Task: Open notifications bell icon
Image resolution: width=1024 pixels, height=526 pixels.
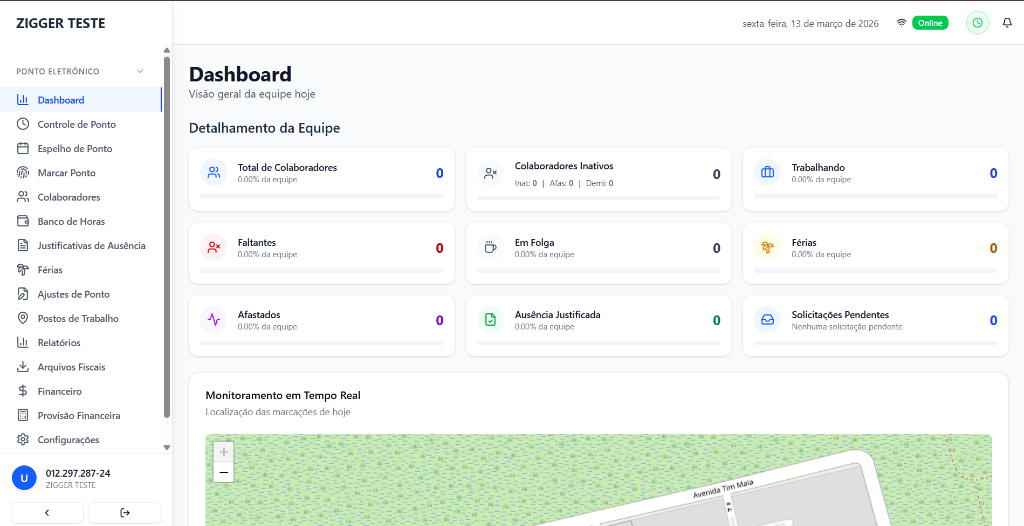Action: click(x=1007, y=23)
